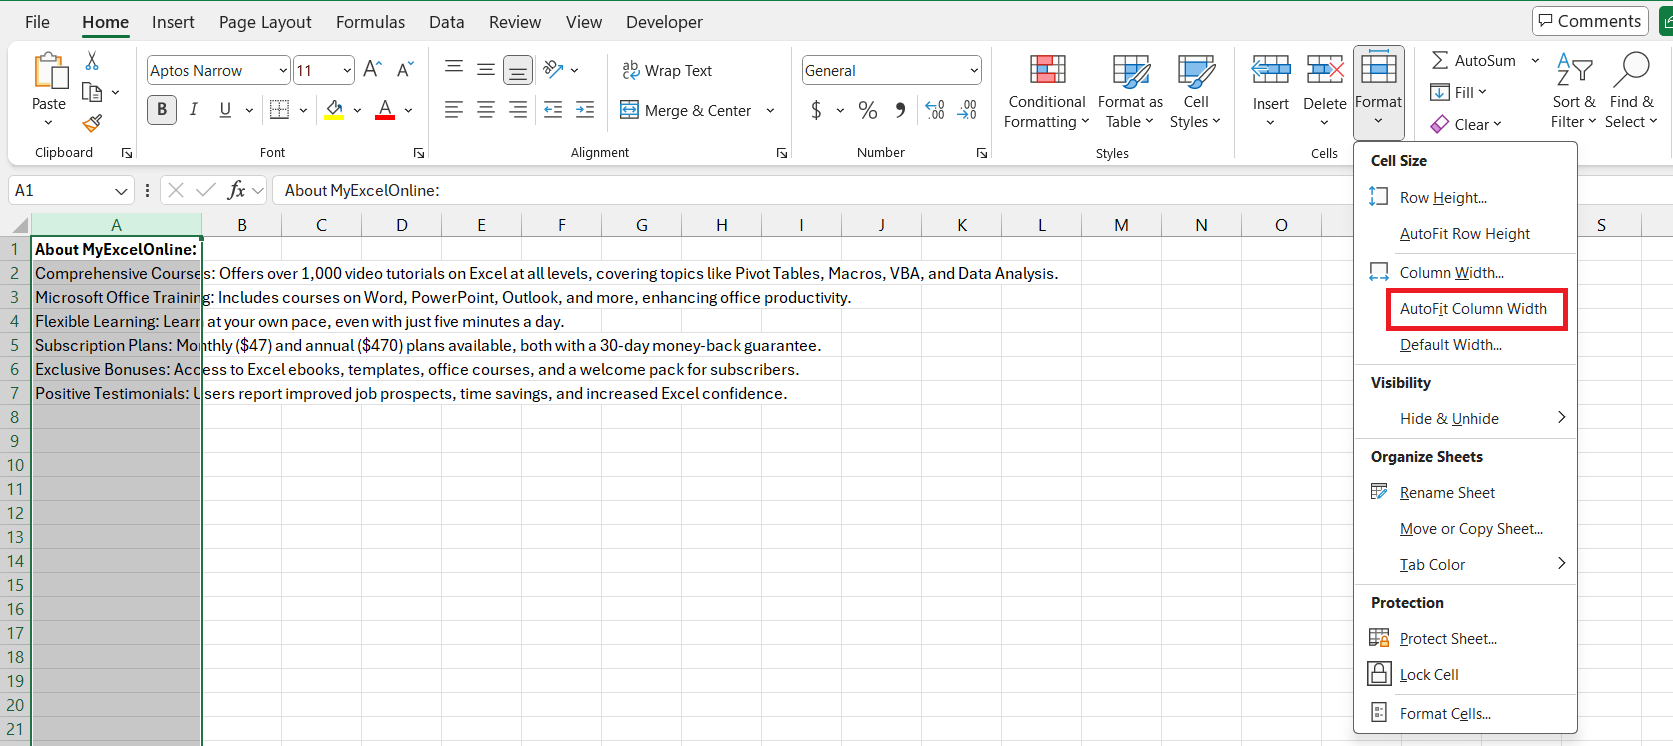Image resolution: width=1673 pixels, height=746 pixels.
Task: Open Alignment settings dialog launcher
Action: (782, 153)
